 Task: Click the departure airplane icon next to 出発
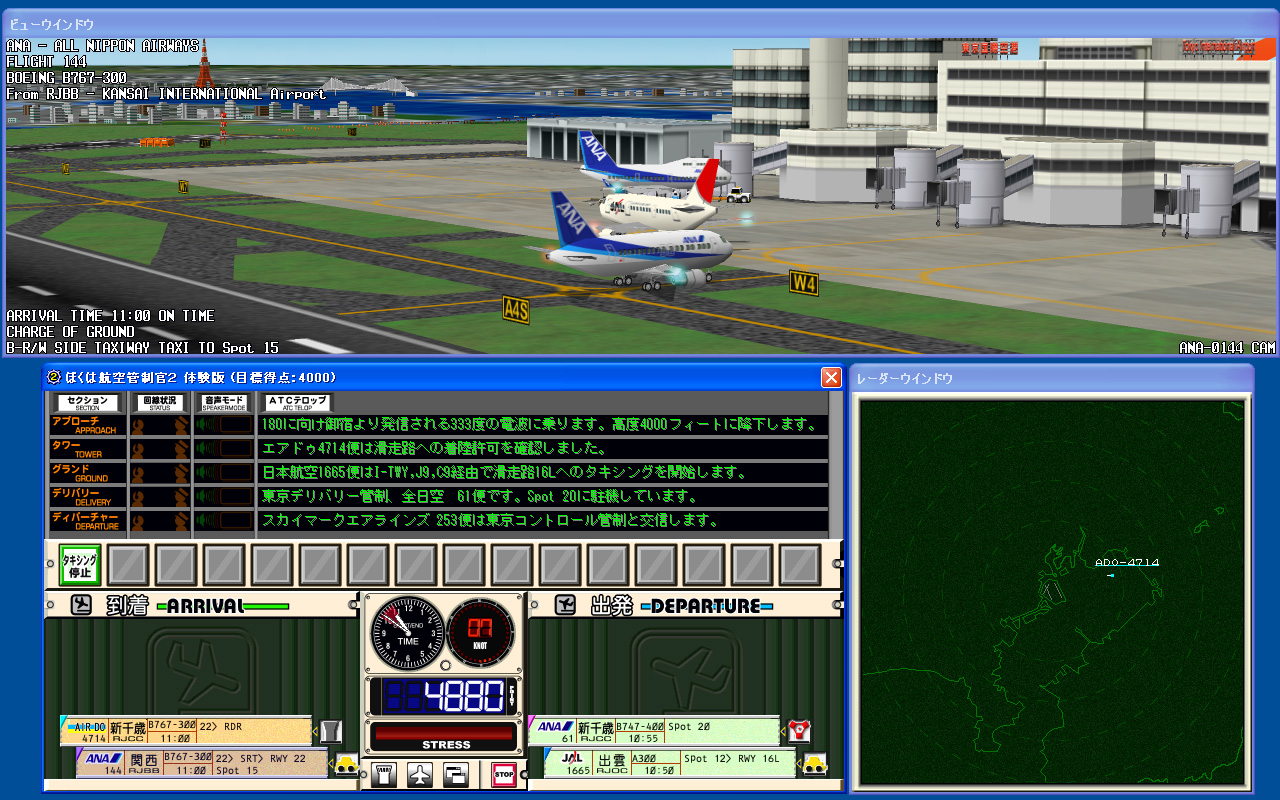pyautogui.click(x=565, y=605)
